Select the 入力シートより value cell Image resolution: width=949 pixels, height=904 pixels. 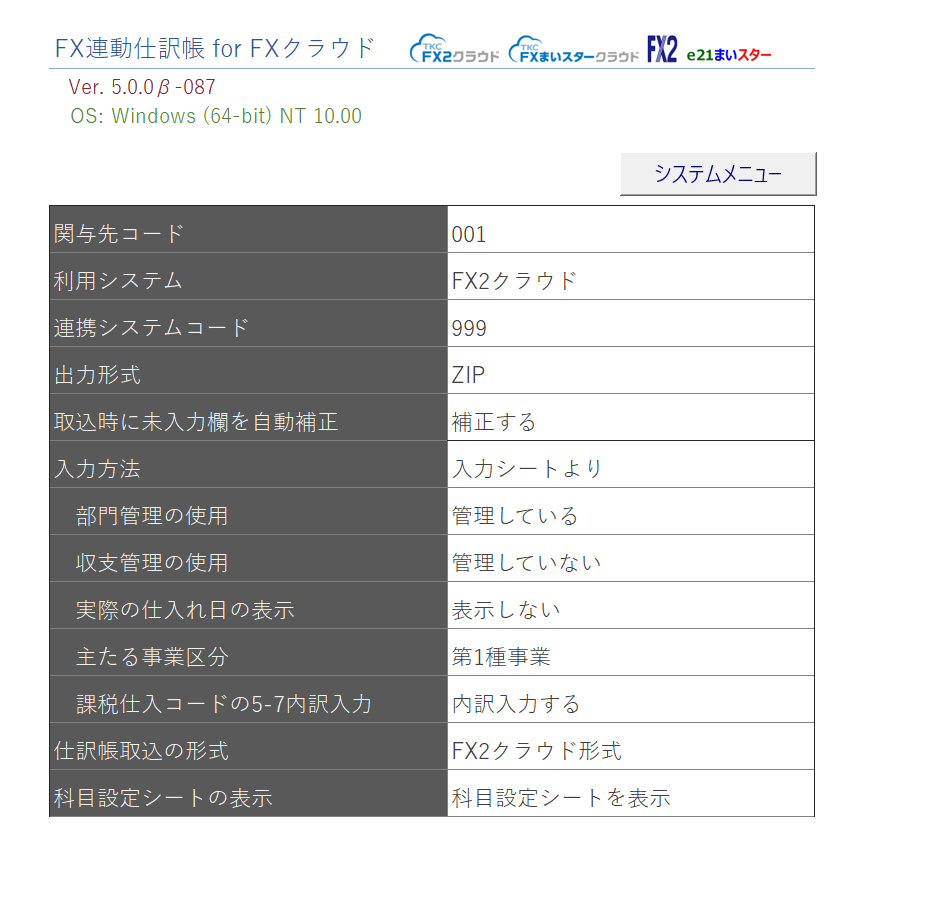pyautogui.click(x=631, y=465)
